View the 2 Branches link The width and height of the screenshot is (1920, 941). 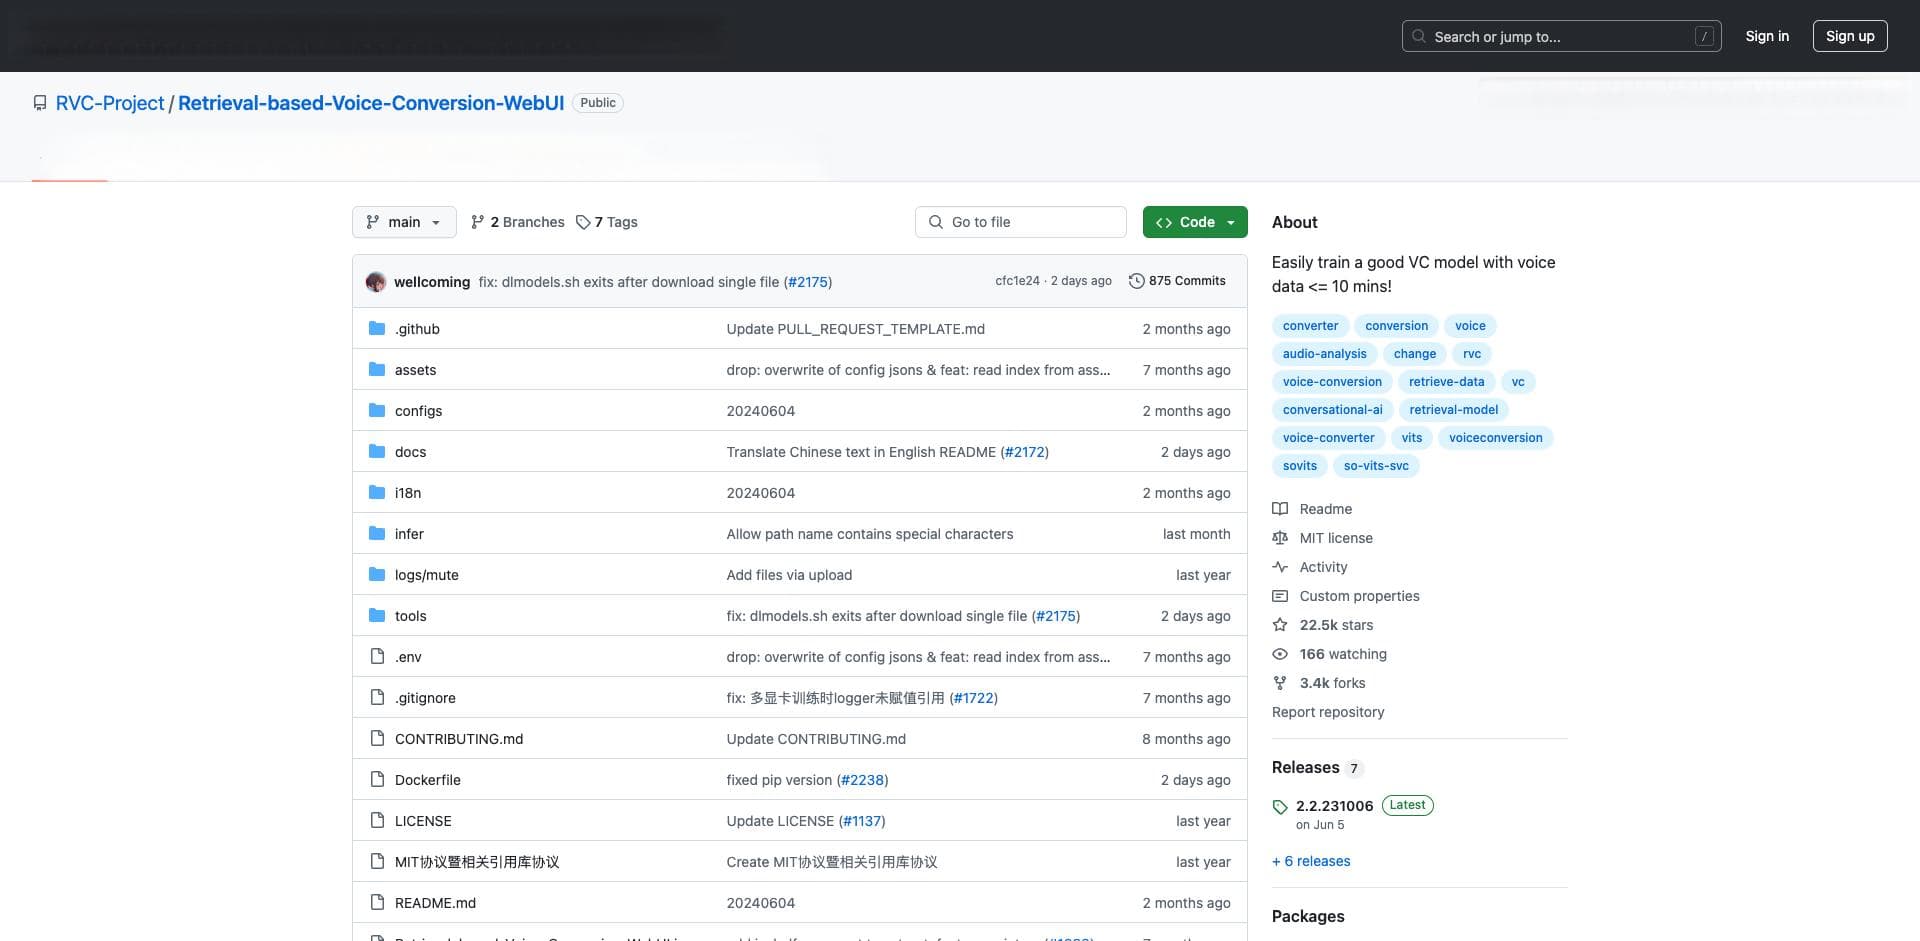click(518, 222)
